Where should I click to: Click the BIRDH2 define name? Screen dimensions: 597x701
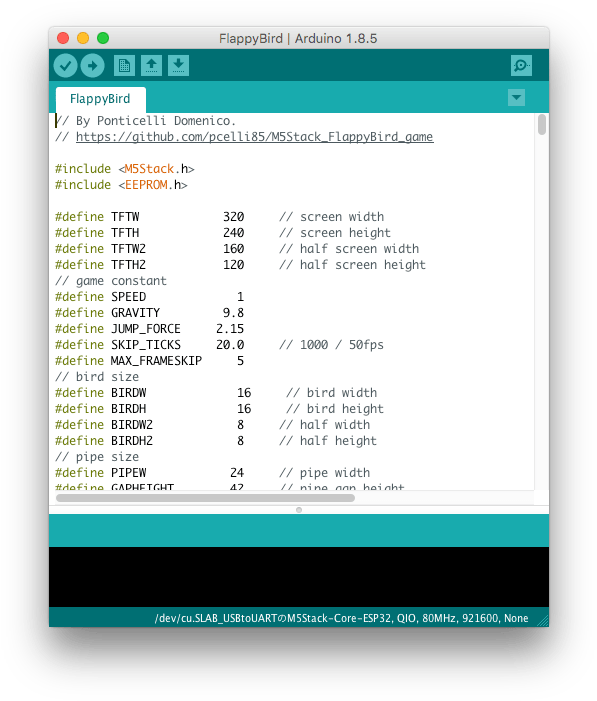(x=132, y=441)
